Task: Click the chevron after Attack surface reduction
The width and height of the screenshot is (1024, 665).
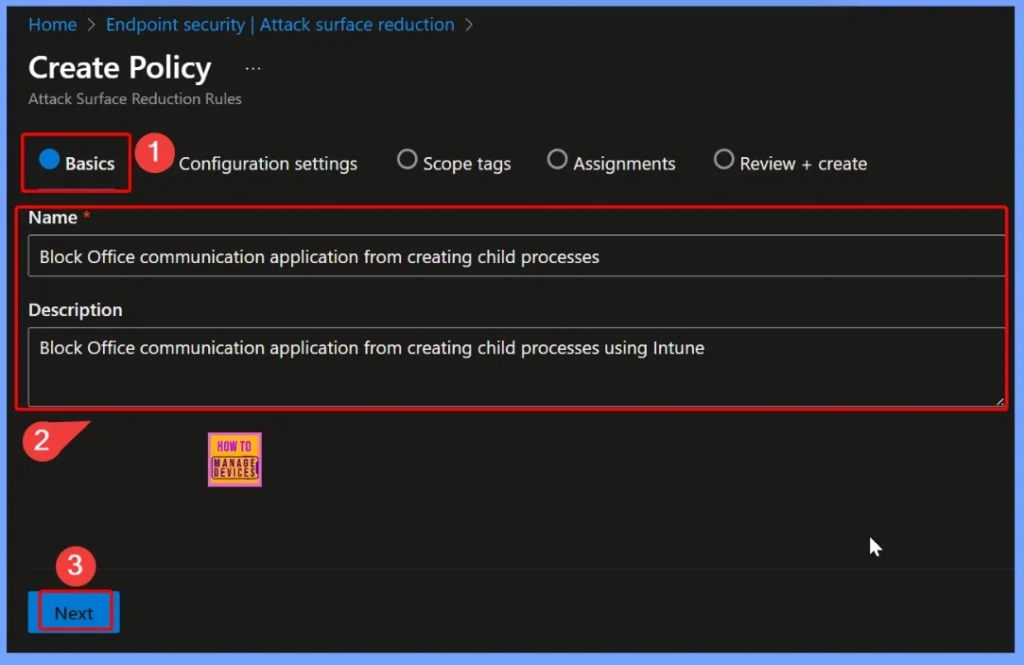Action: point(469,25)
